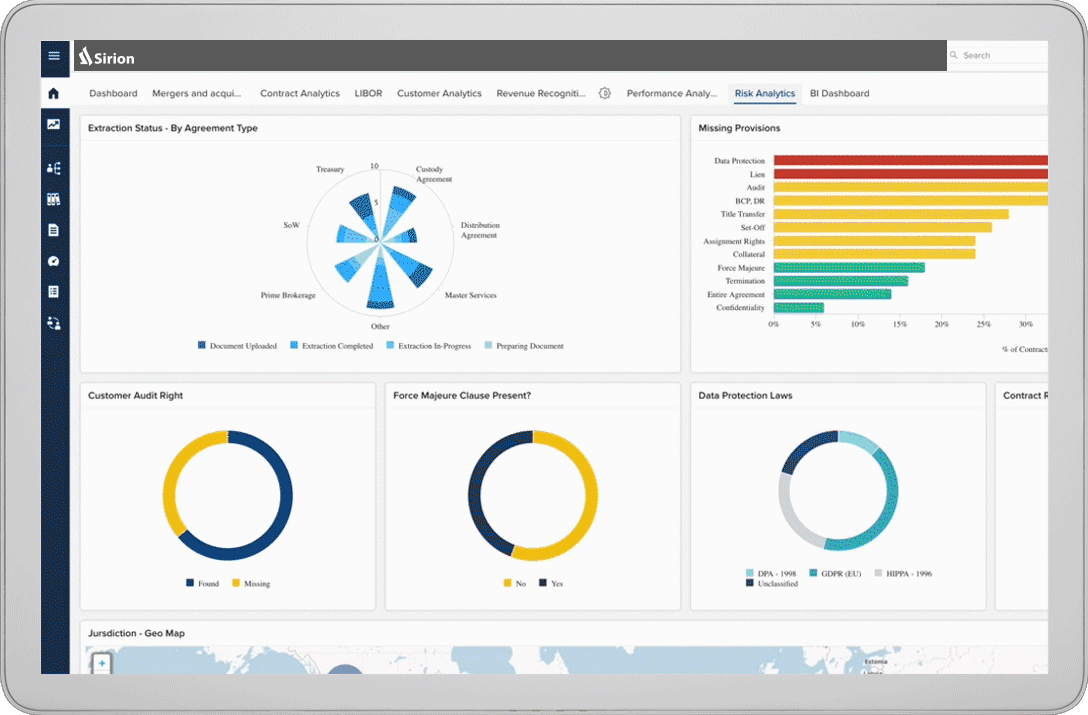Click the GDPR (EU) legend color swatch
The width and height of the screenshot is (1088, 715).
click(x=813, y=574)
